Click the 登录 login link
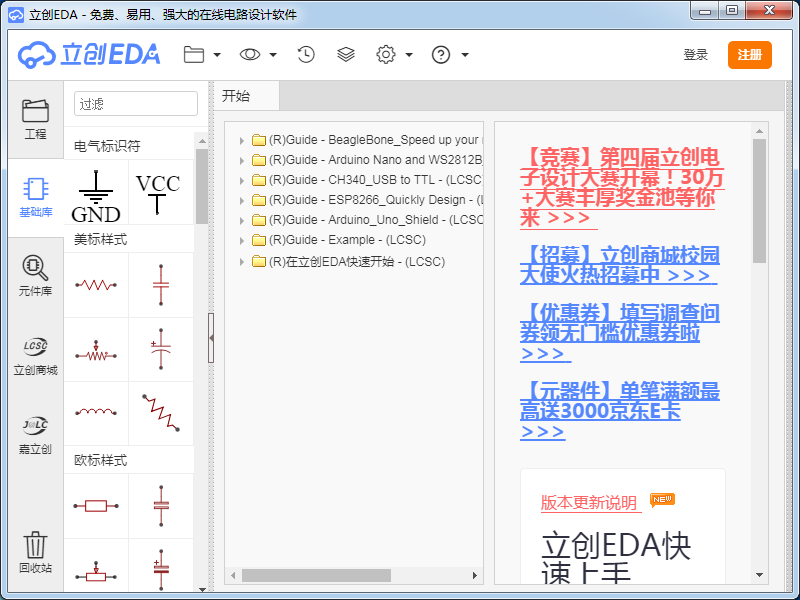Image resolution: width=800 pixels, height=600 pixels. point(695,55)
